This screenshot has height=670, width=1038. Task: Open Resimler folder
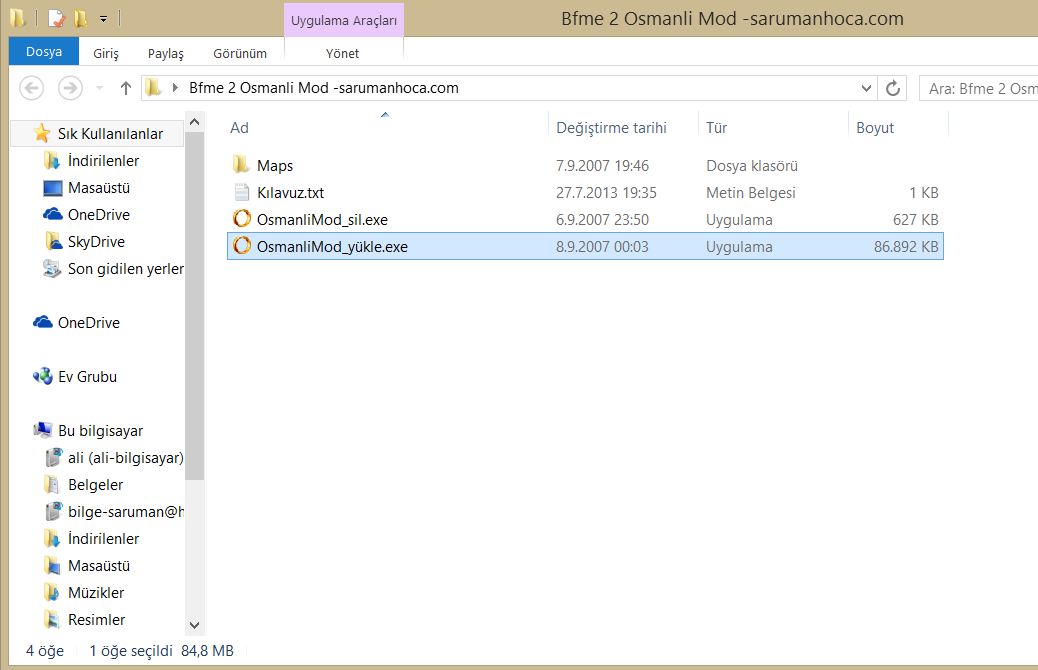97,620
